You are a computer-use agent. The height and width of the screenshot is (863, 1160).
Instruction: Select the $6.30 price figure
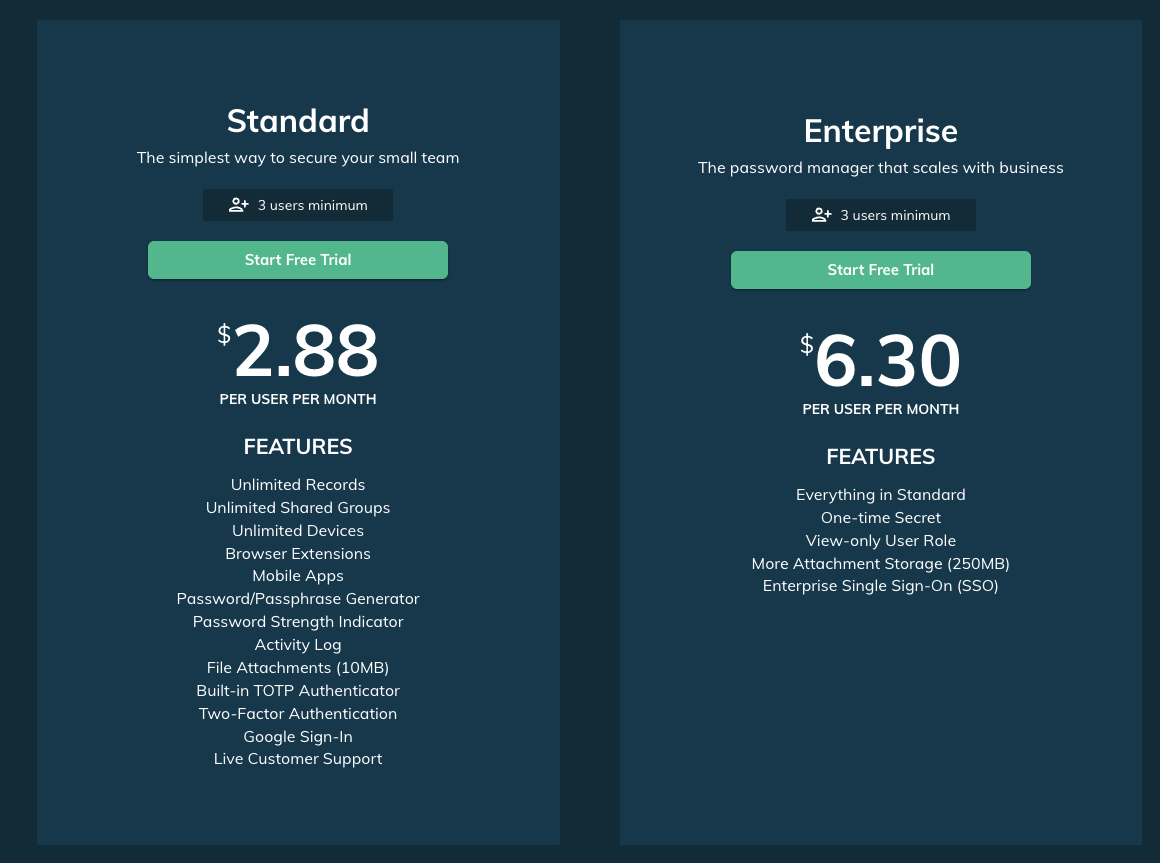click(x=880, y=361)
